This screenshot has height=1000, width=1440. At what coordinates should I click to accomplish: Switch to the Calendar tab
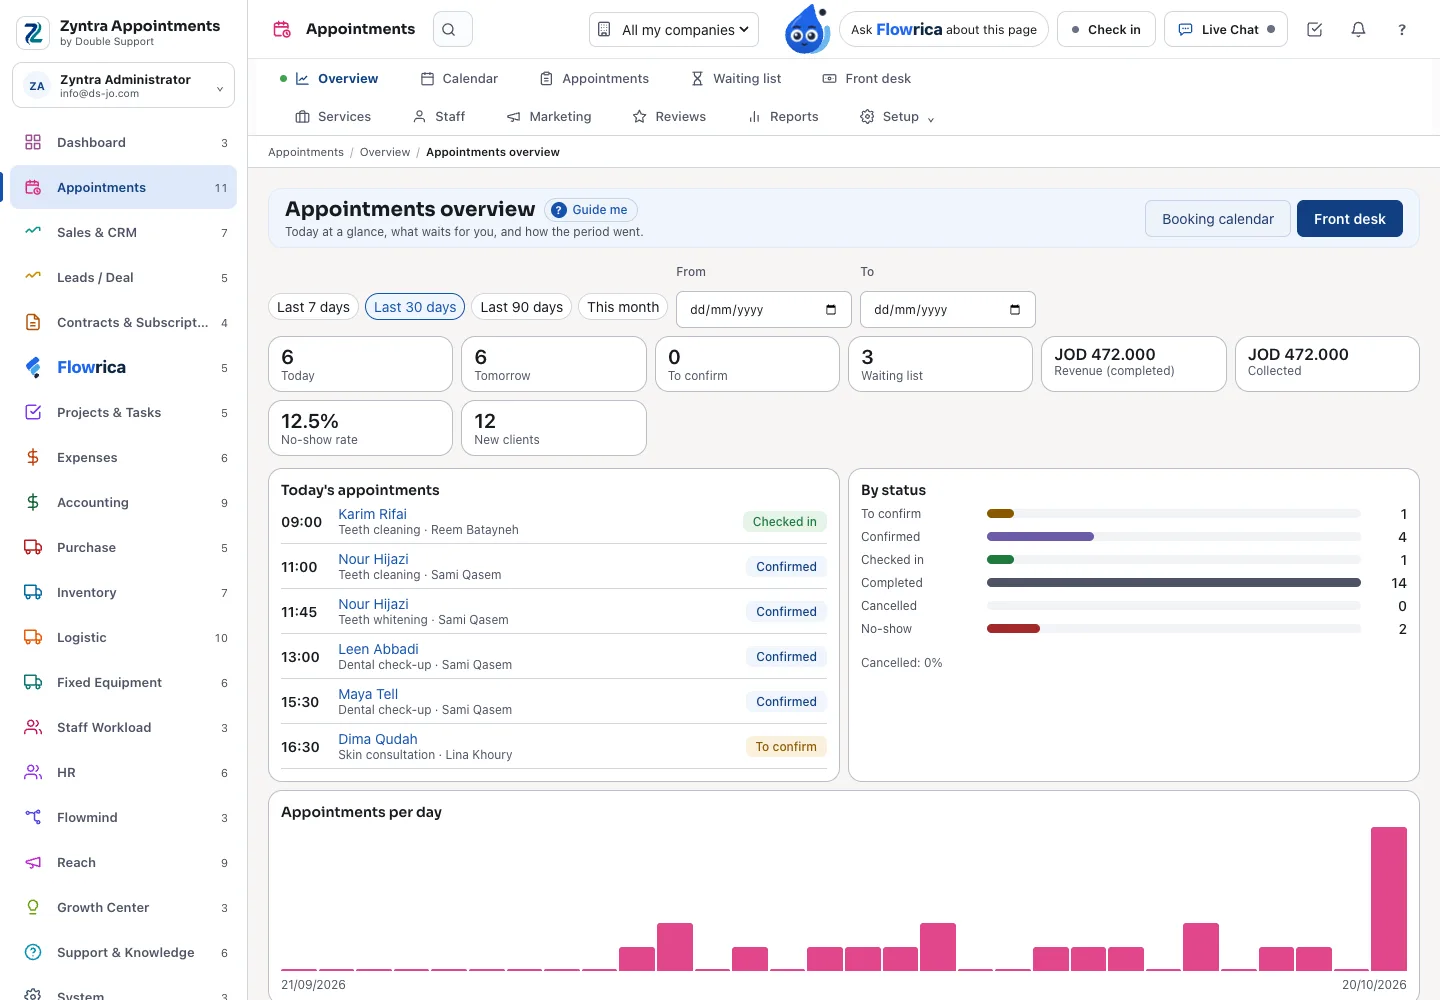tap(459, 79)
